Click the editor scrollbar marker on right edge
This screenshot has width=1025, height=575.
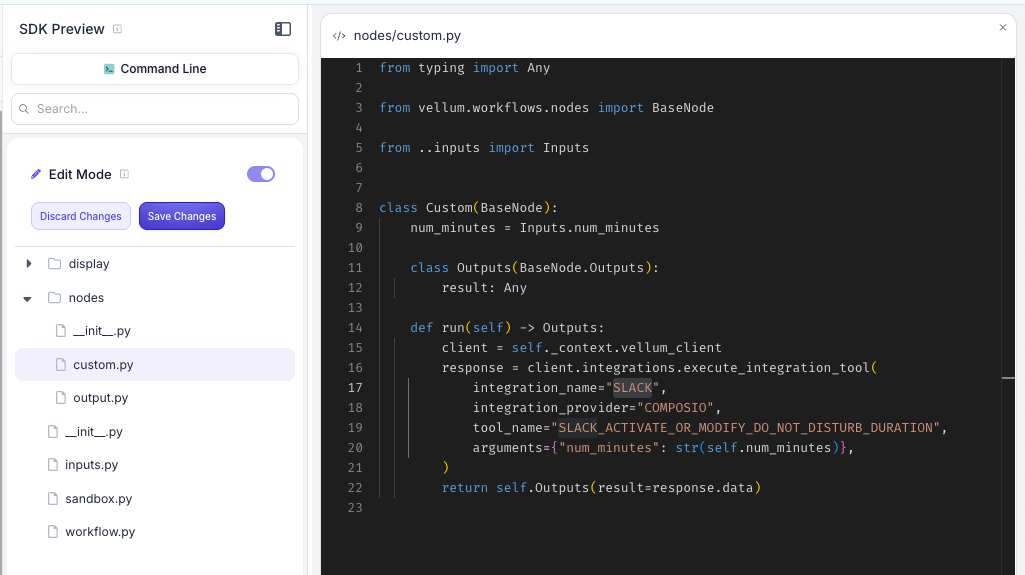tap(1008, 378)
